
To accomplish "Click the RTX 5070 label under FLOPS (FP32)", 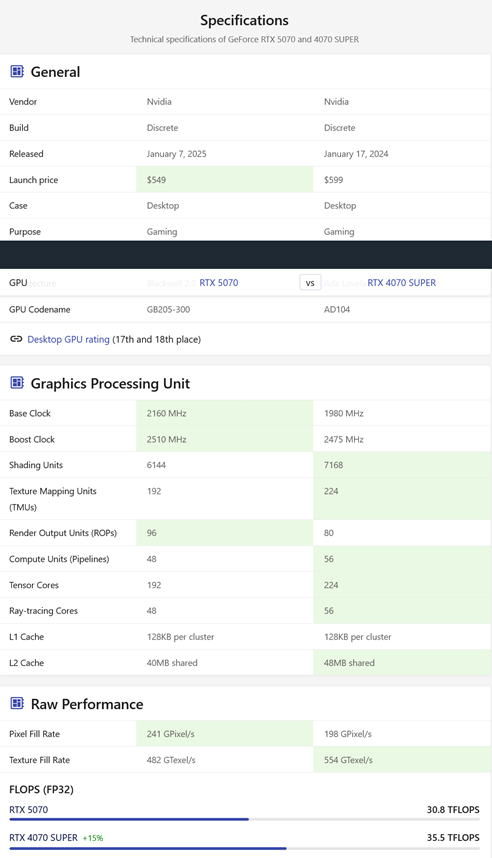I will pyautogui.click(x=28, y=809).
